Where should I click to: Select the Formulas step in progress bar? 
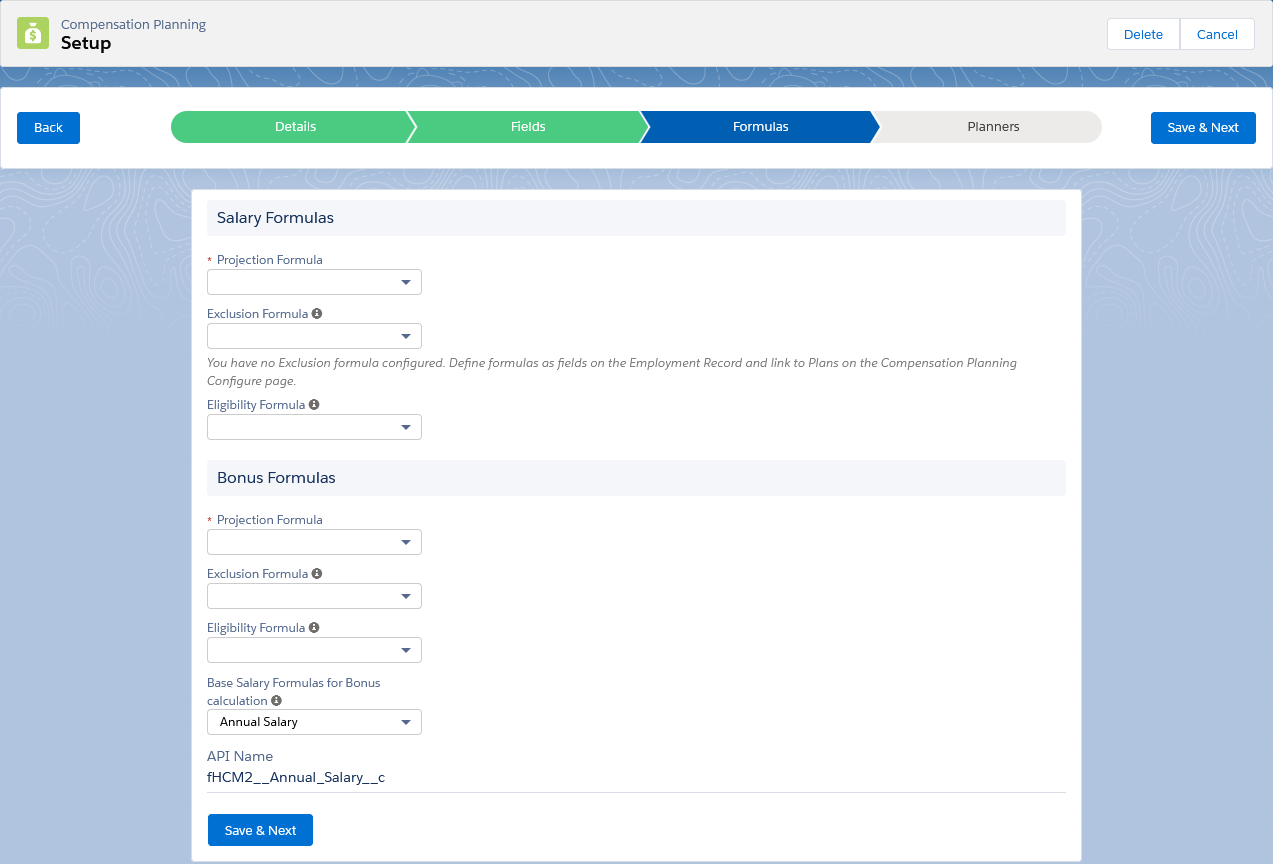(760, 127)
